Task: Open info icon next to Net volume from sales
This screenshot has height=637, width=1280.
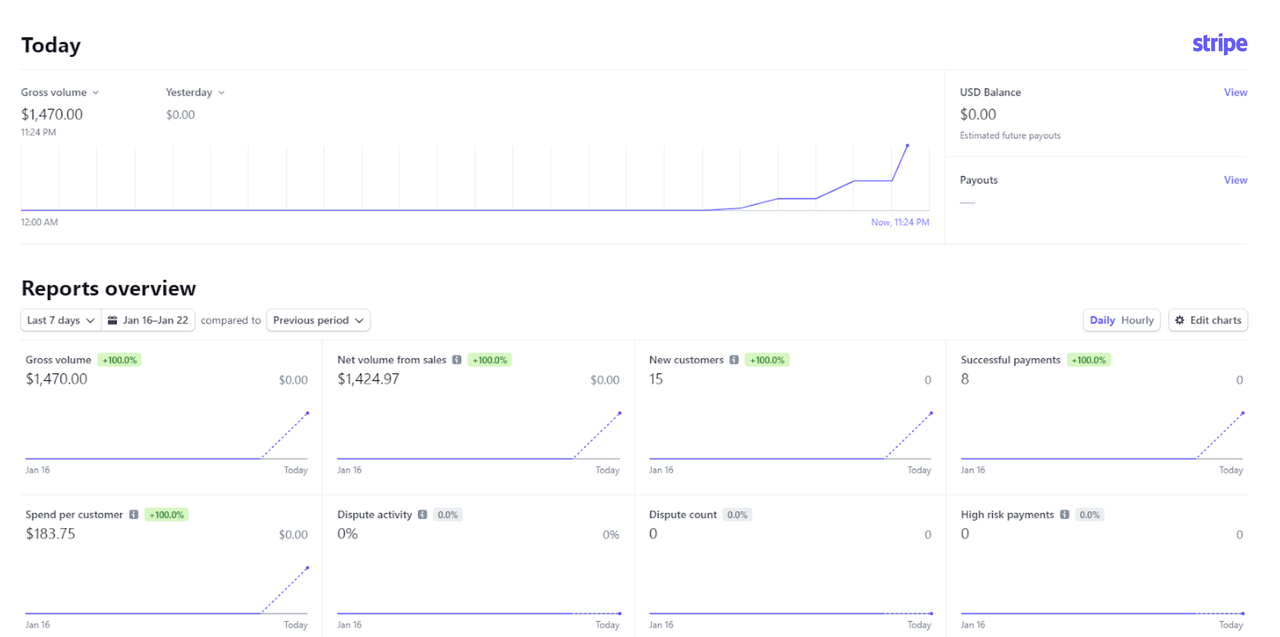Action: tap(456, 360)
